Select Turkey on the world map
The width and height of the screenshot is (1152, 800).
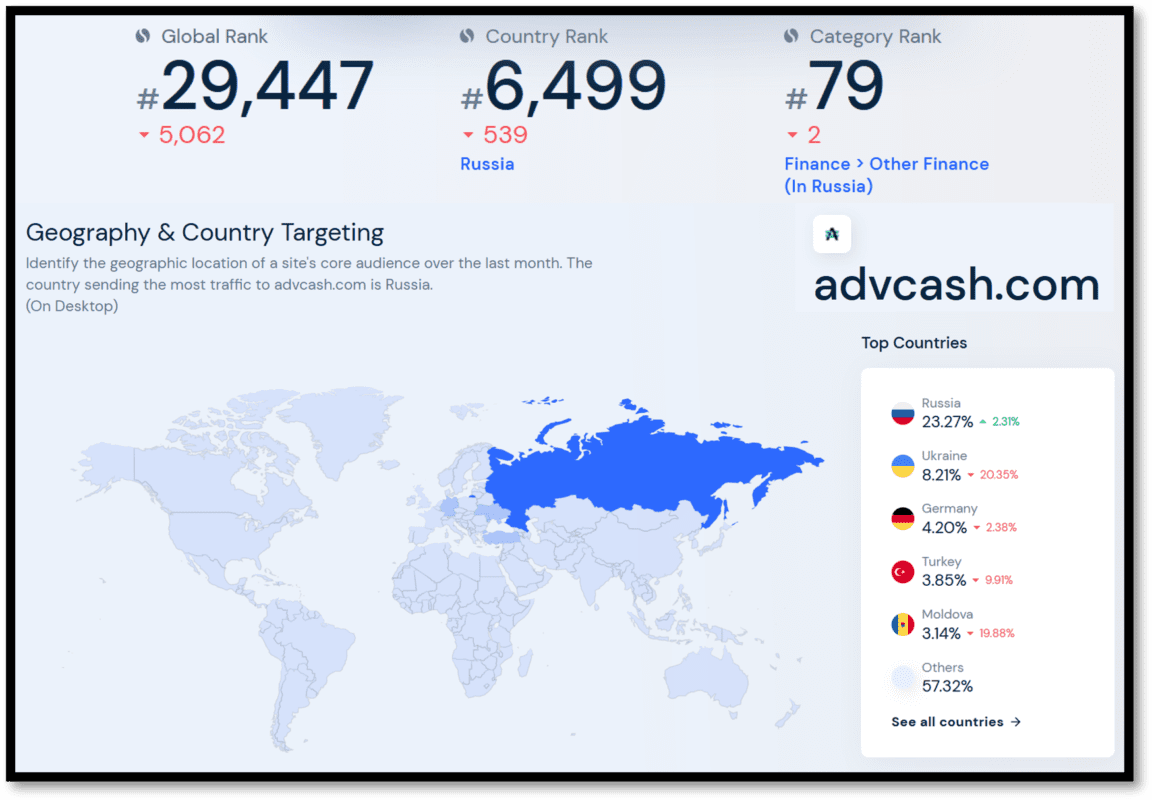pyautogui.click(x=502, y=538)
